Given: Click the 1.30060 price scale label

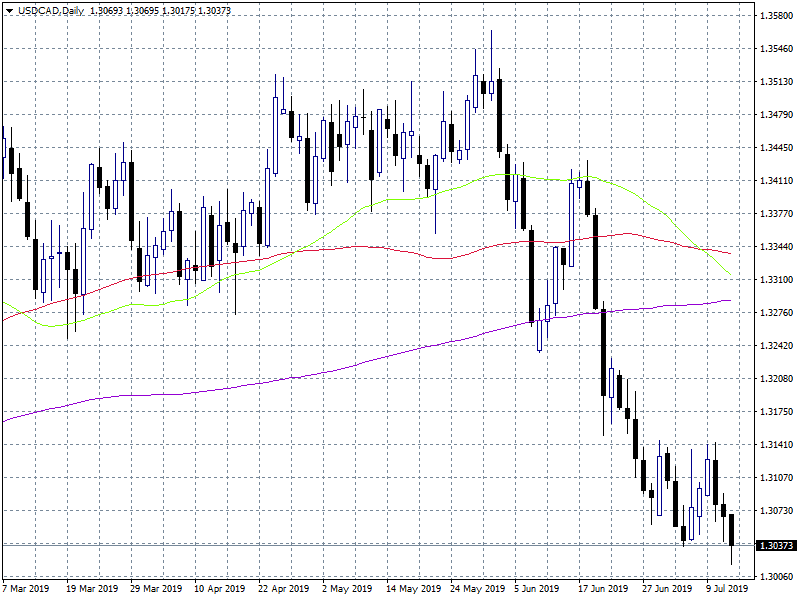Looking at the screenshot, I should point(776,577).
